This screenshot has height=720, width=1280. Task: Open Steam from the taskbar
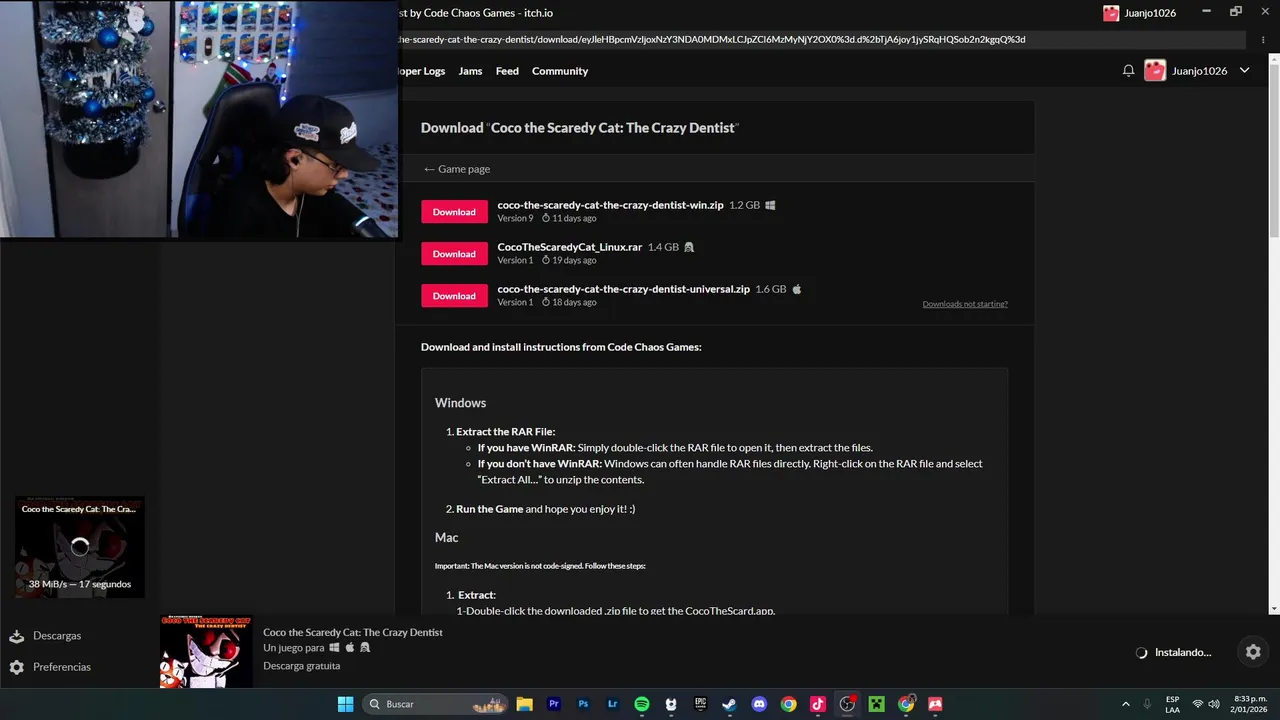pos(730,704)
